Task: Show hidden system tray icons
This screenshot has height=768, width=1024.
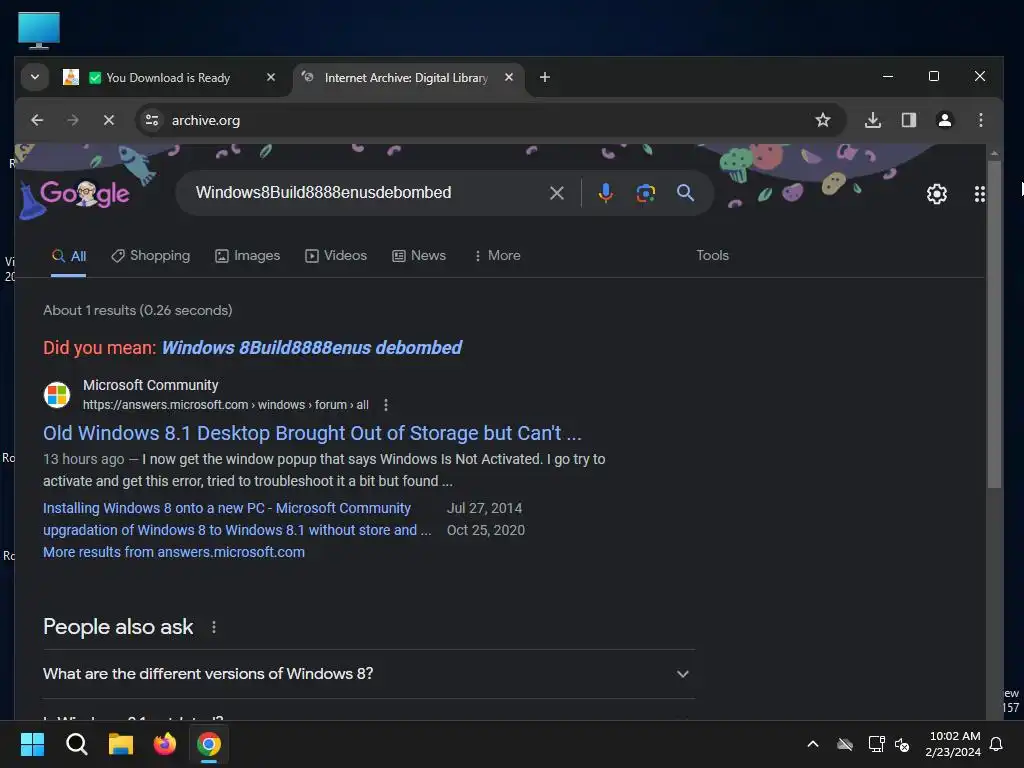Action: [813, 744]
